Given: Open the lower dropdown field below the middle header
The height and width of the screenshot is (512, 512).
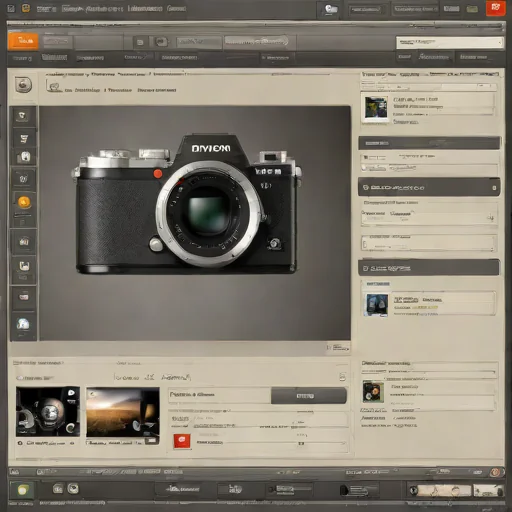Looking at the screenshot, I should pyautogui.click(x=429, y=243).
